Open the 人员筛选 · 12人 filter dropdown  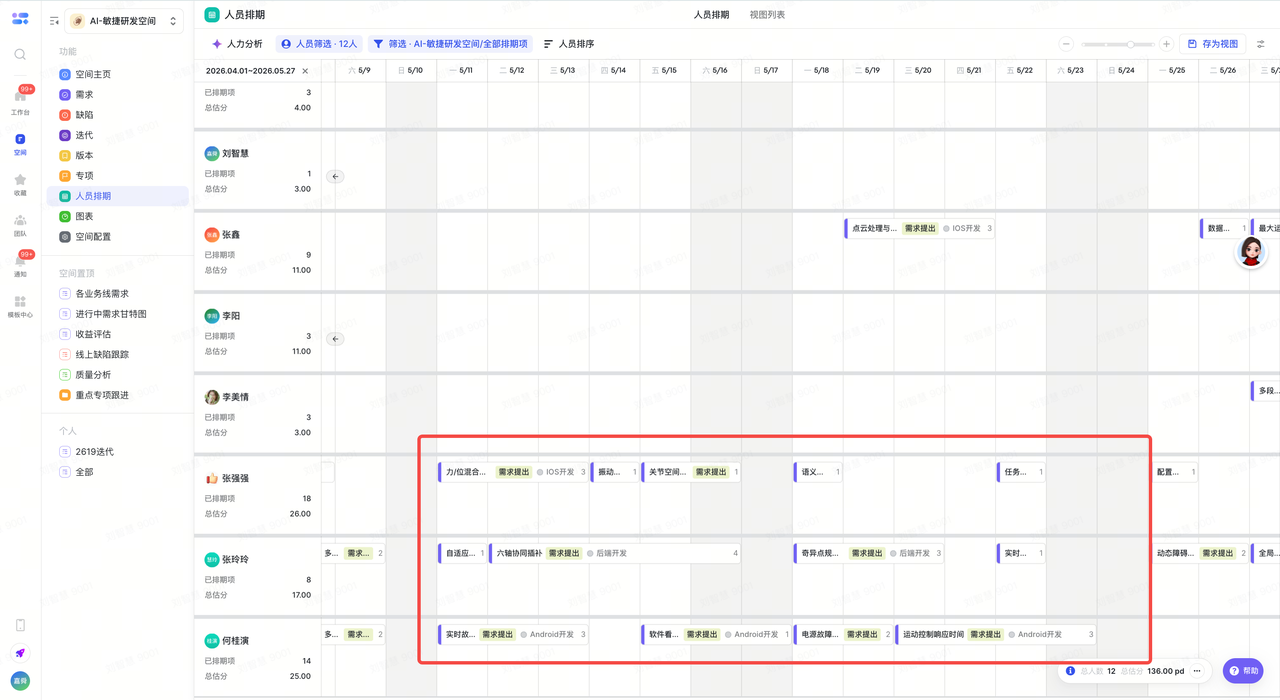319,44
